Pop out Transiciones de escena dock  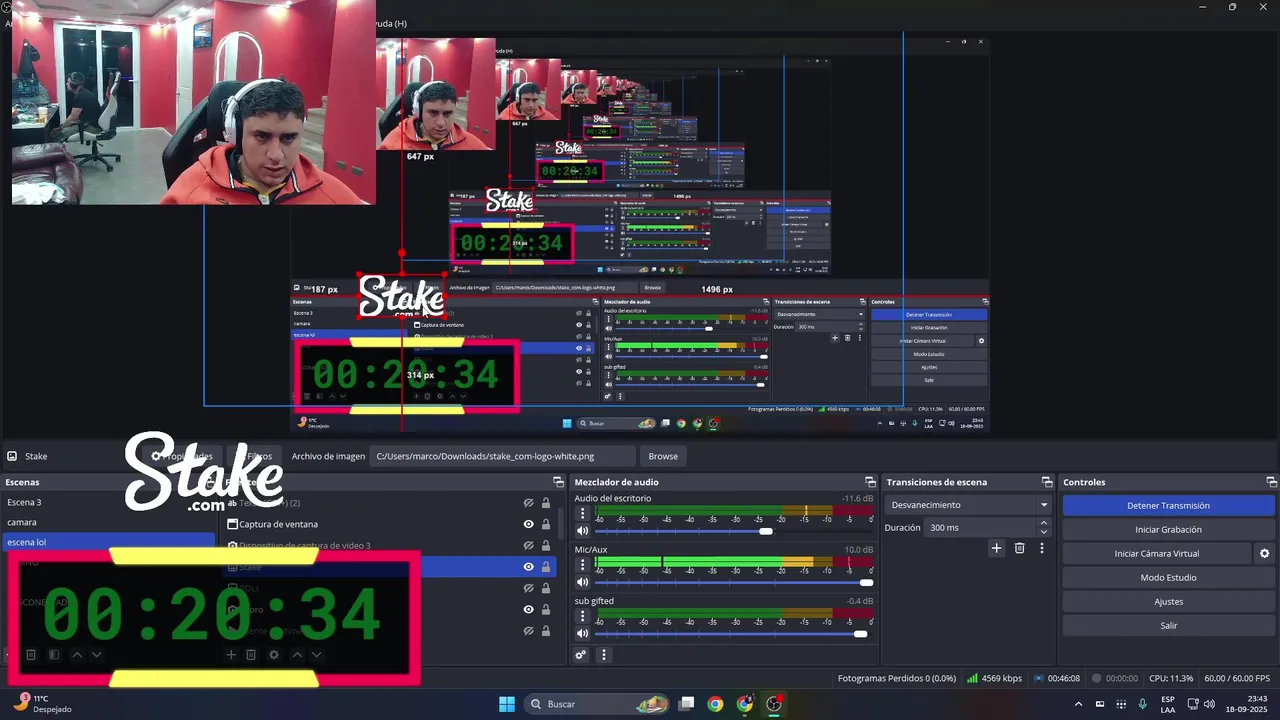(1047, 482)
